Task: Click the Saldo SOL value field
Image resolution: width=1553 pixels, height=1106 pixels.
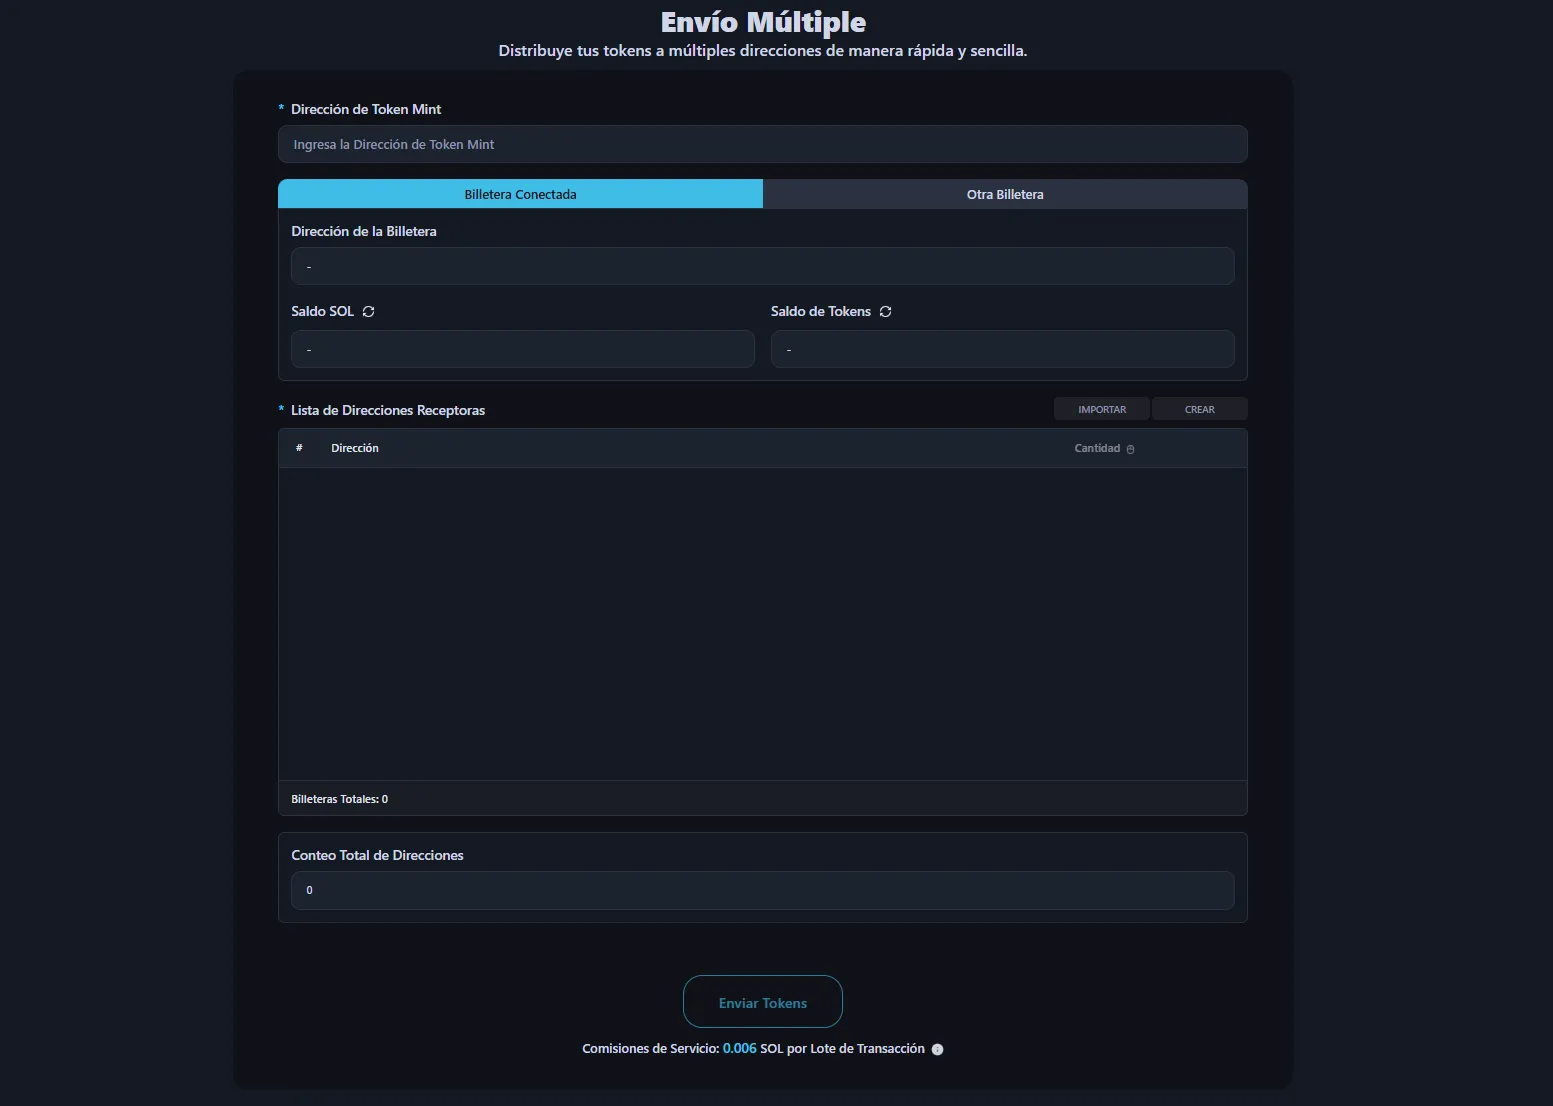Action: [x=522, y=349]
